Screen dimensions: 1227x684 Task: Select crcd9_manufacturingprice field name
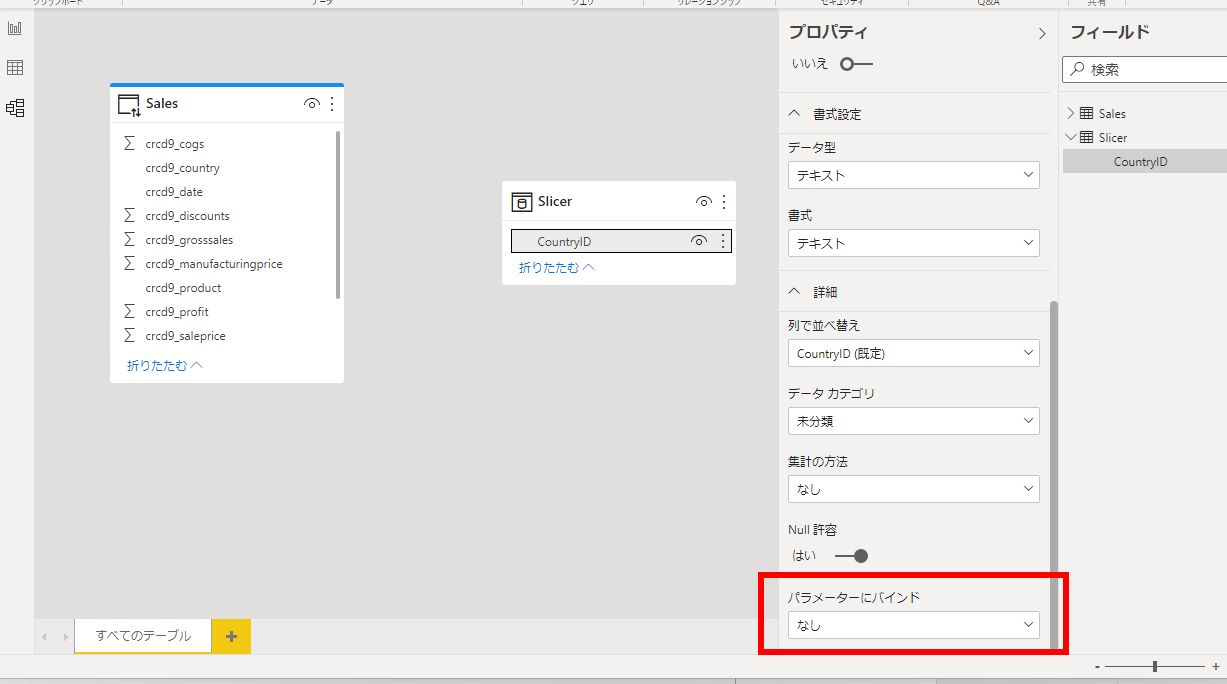coord(214,263)
